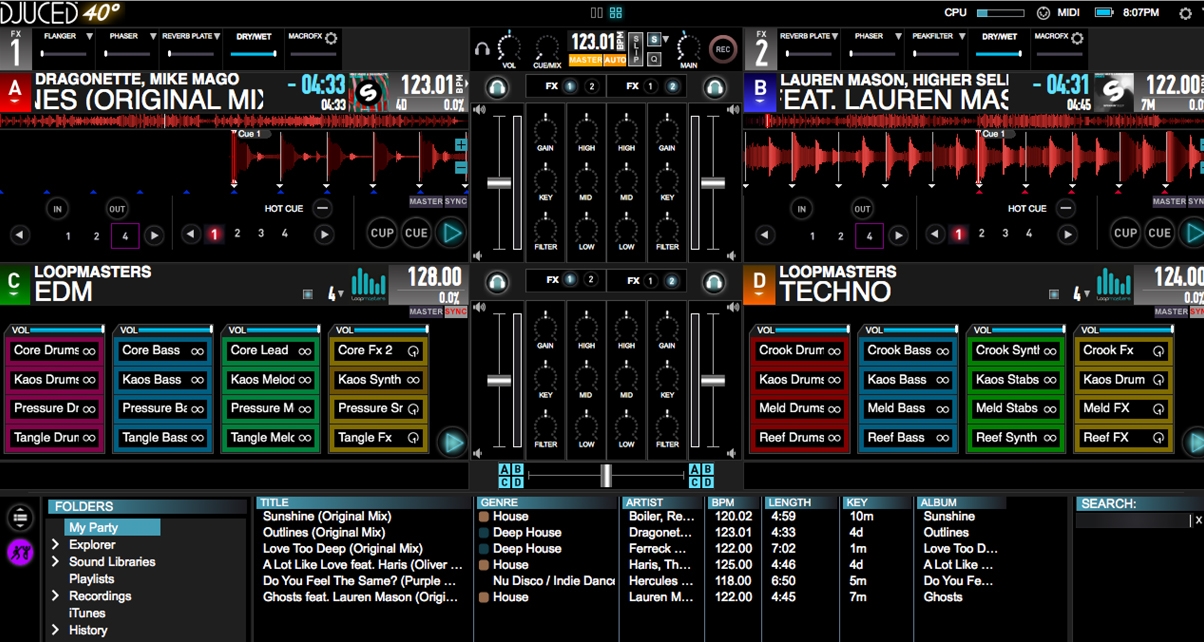Play the EDM sampler deck C

pyautogui.click(x=452, y=440)
